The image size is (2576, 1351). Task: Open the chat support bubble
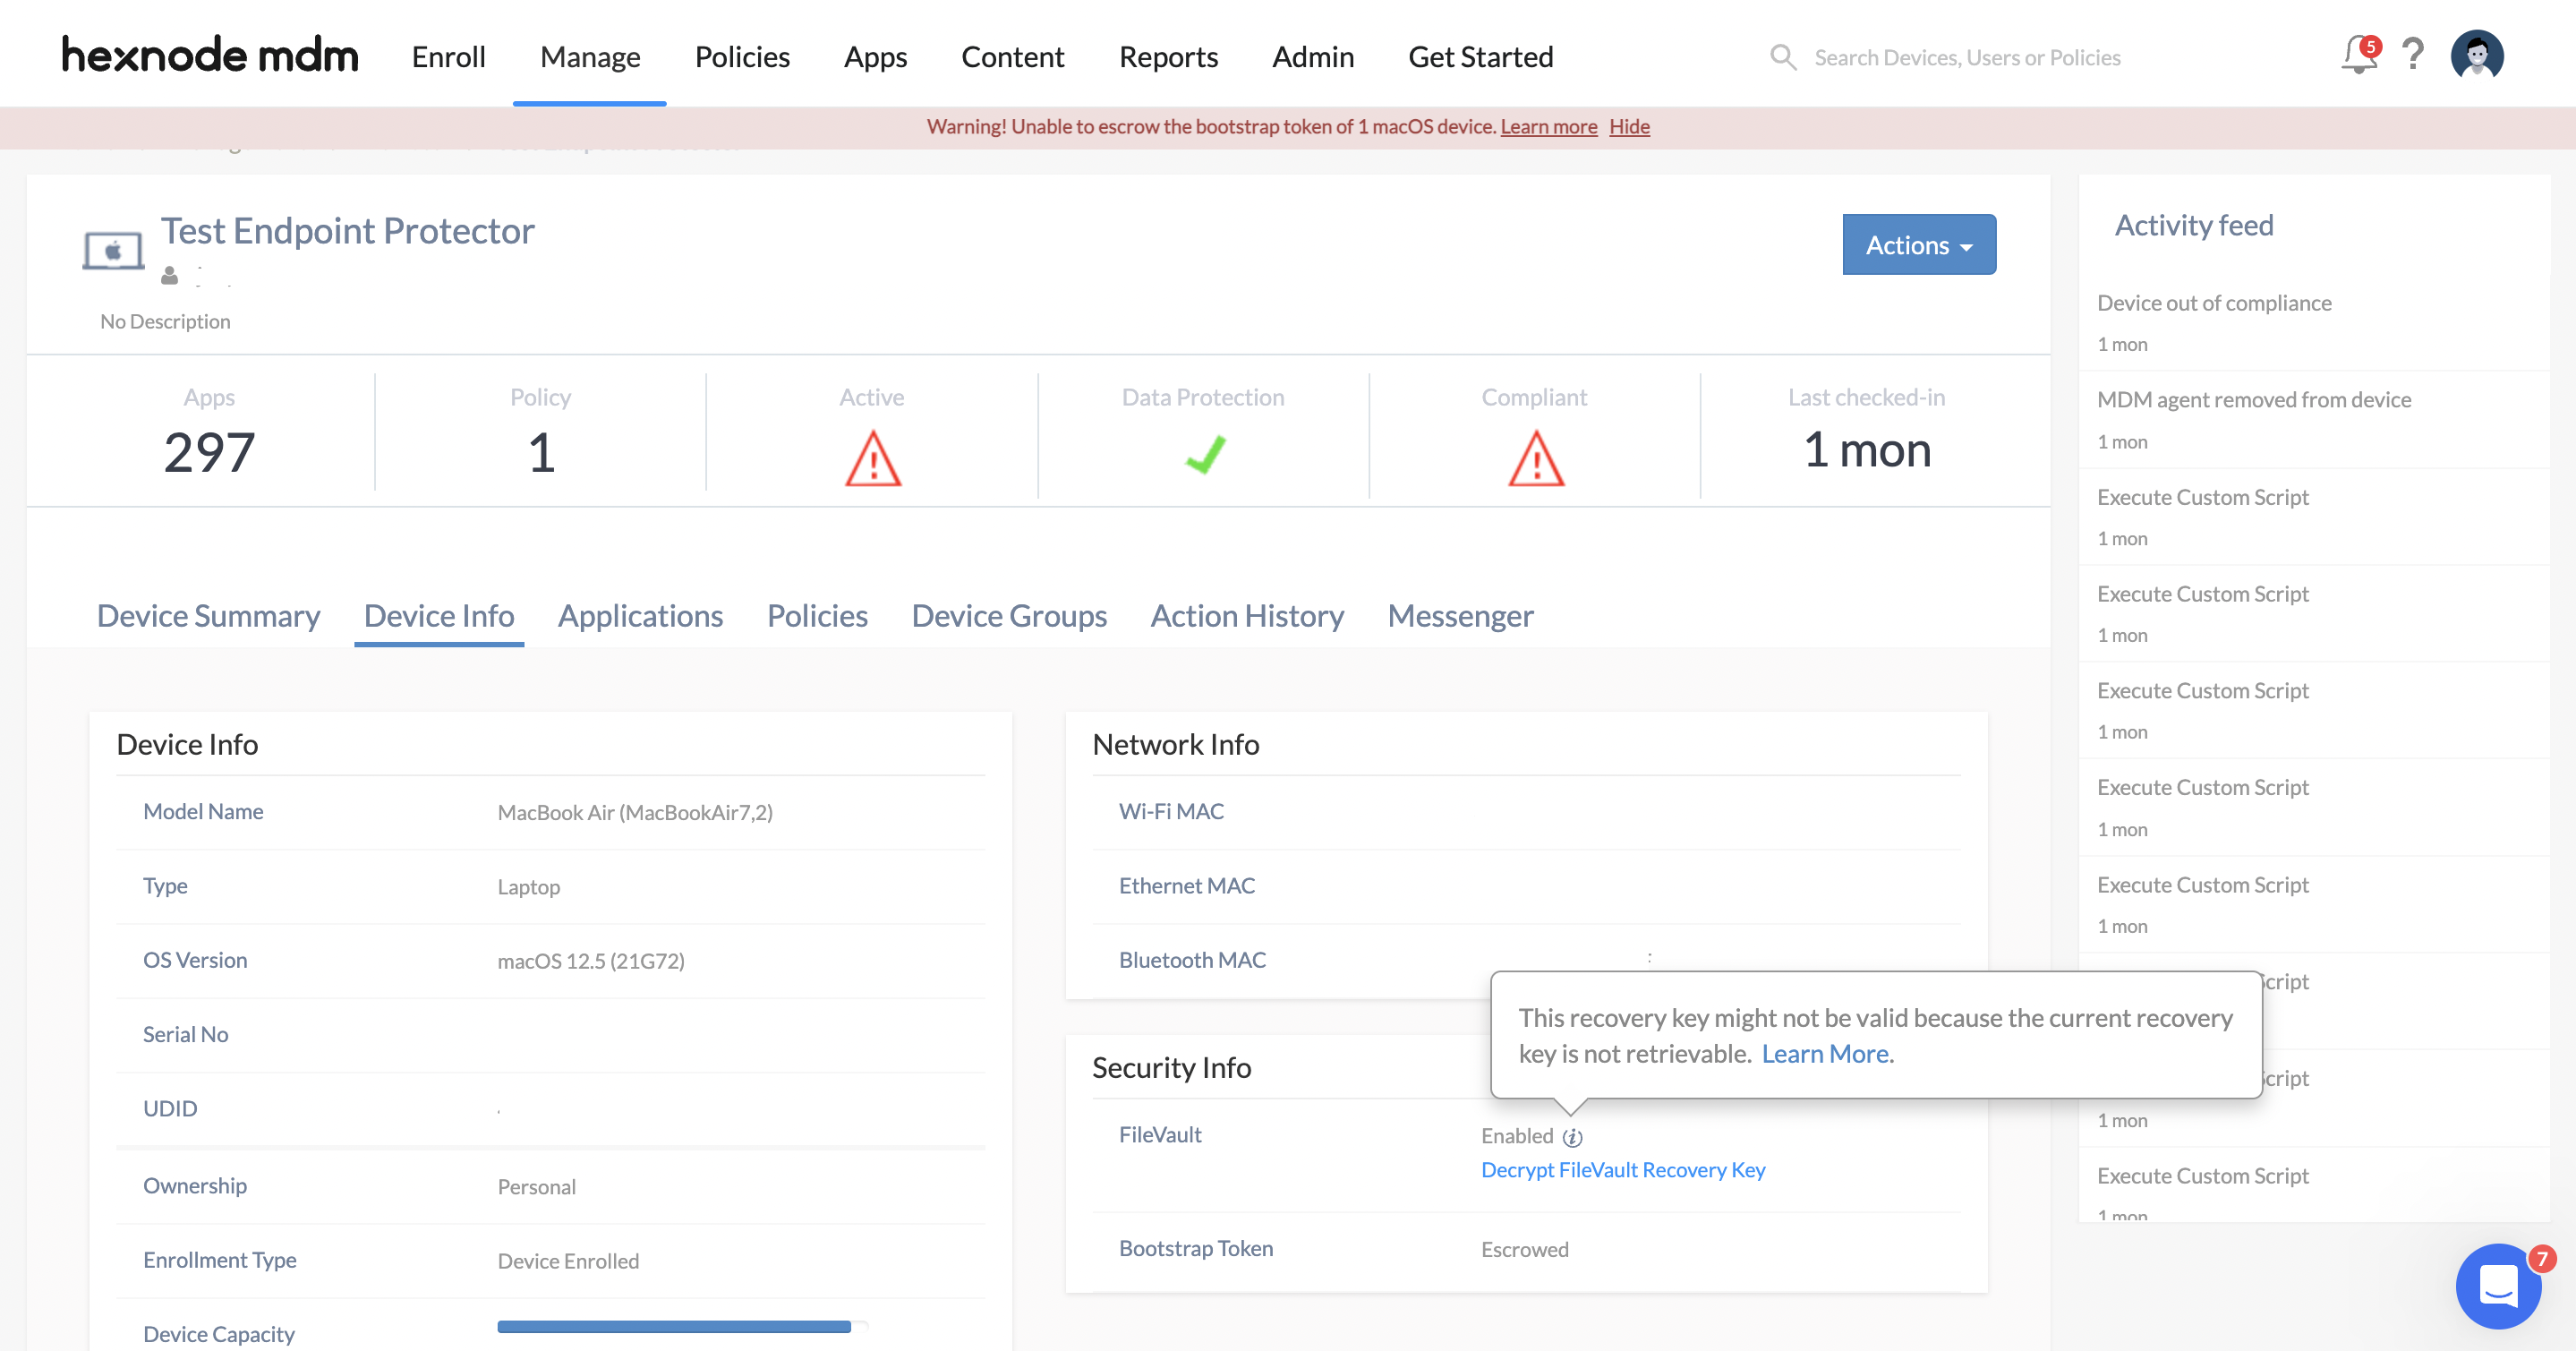point(2498,1286)
